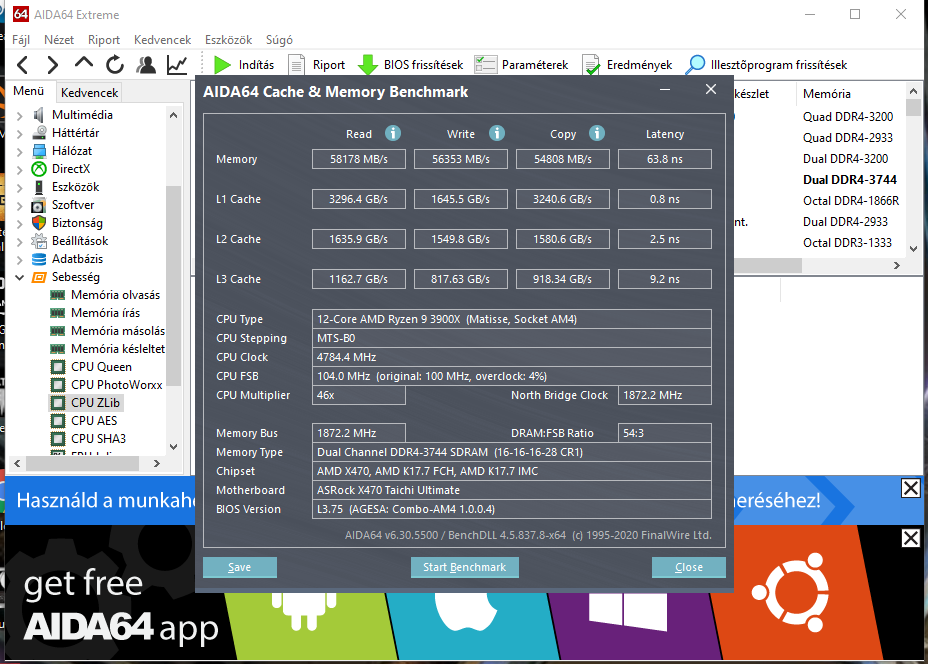Image resolution: width=928 pixels, height=664 pixels.
Task: Expand the Adatbázis tree node
Action: tap(20, 259)
